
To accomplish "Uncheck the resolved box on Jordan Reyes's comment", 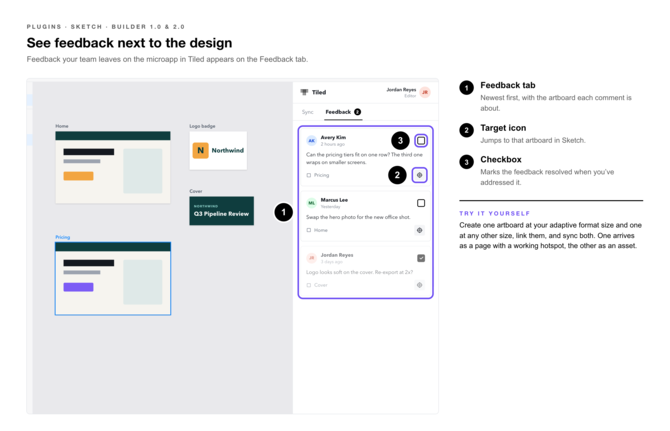I will tap(421, 258).
